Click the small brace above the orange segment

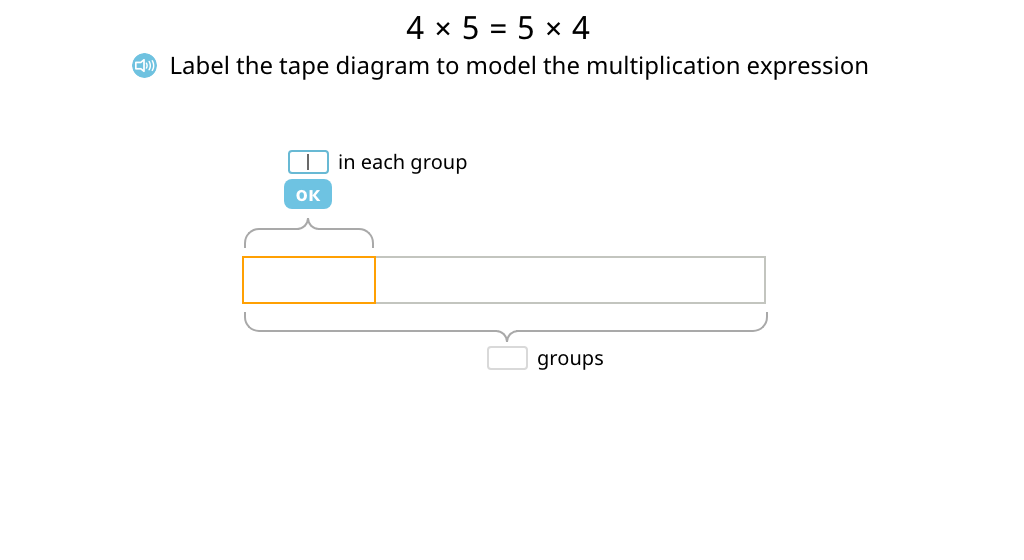309,234
